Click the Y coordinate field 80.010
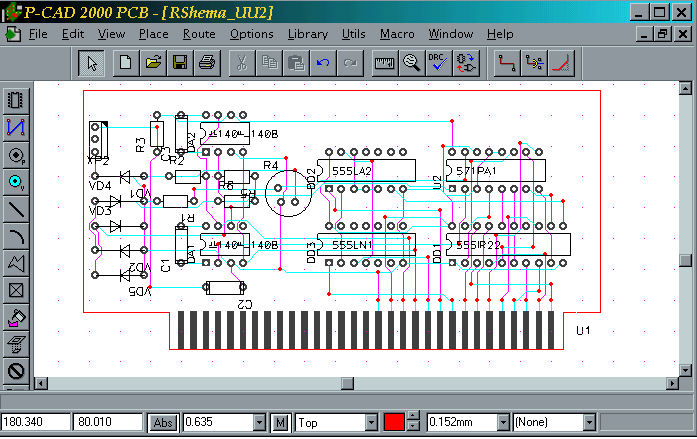This screenshot has height=439, width=697. 108,422
